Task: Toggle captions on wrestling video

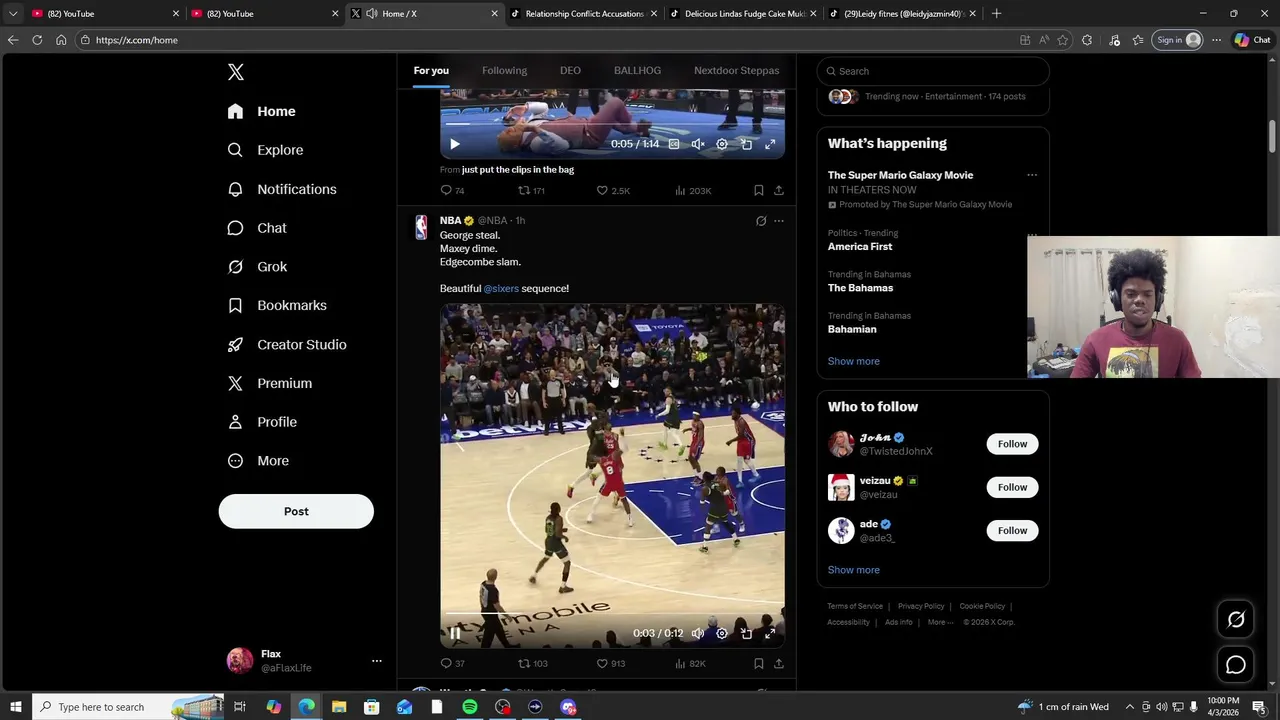Action: click(x=674, y=144)
